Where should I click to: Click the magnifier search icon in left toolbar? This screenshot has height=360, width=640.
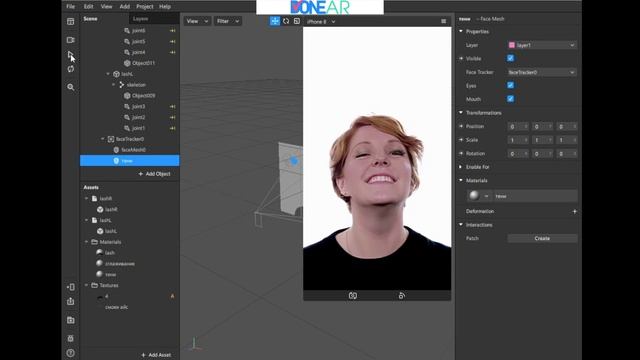pyautogui.click(x=71, y=87)
